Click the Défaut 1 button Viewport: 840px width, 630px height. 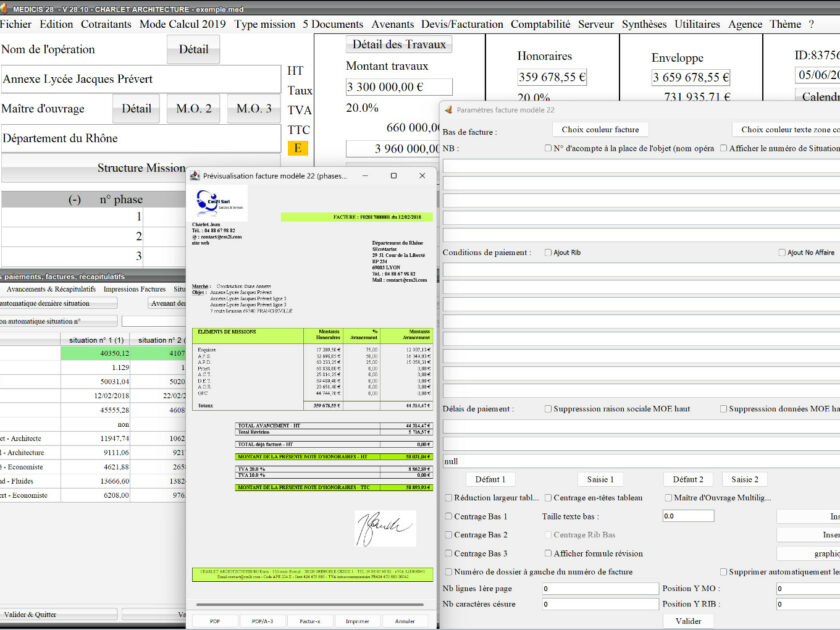pyautogui.click(x=490, y=479)
